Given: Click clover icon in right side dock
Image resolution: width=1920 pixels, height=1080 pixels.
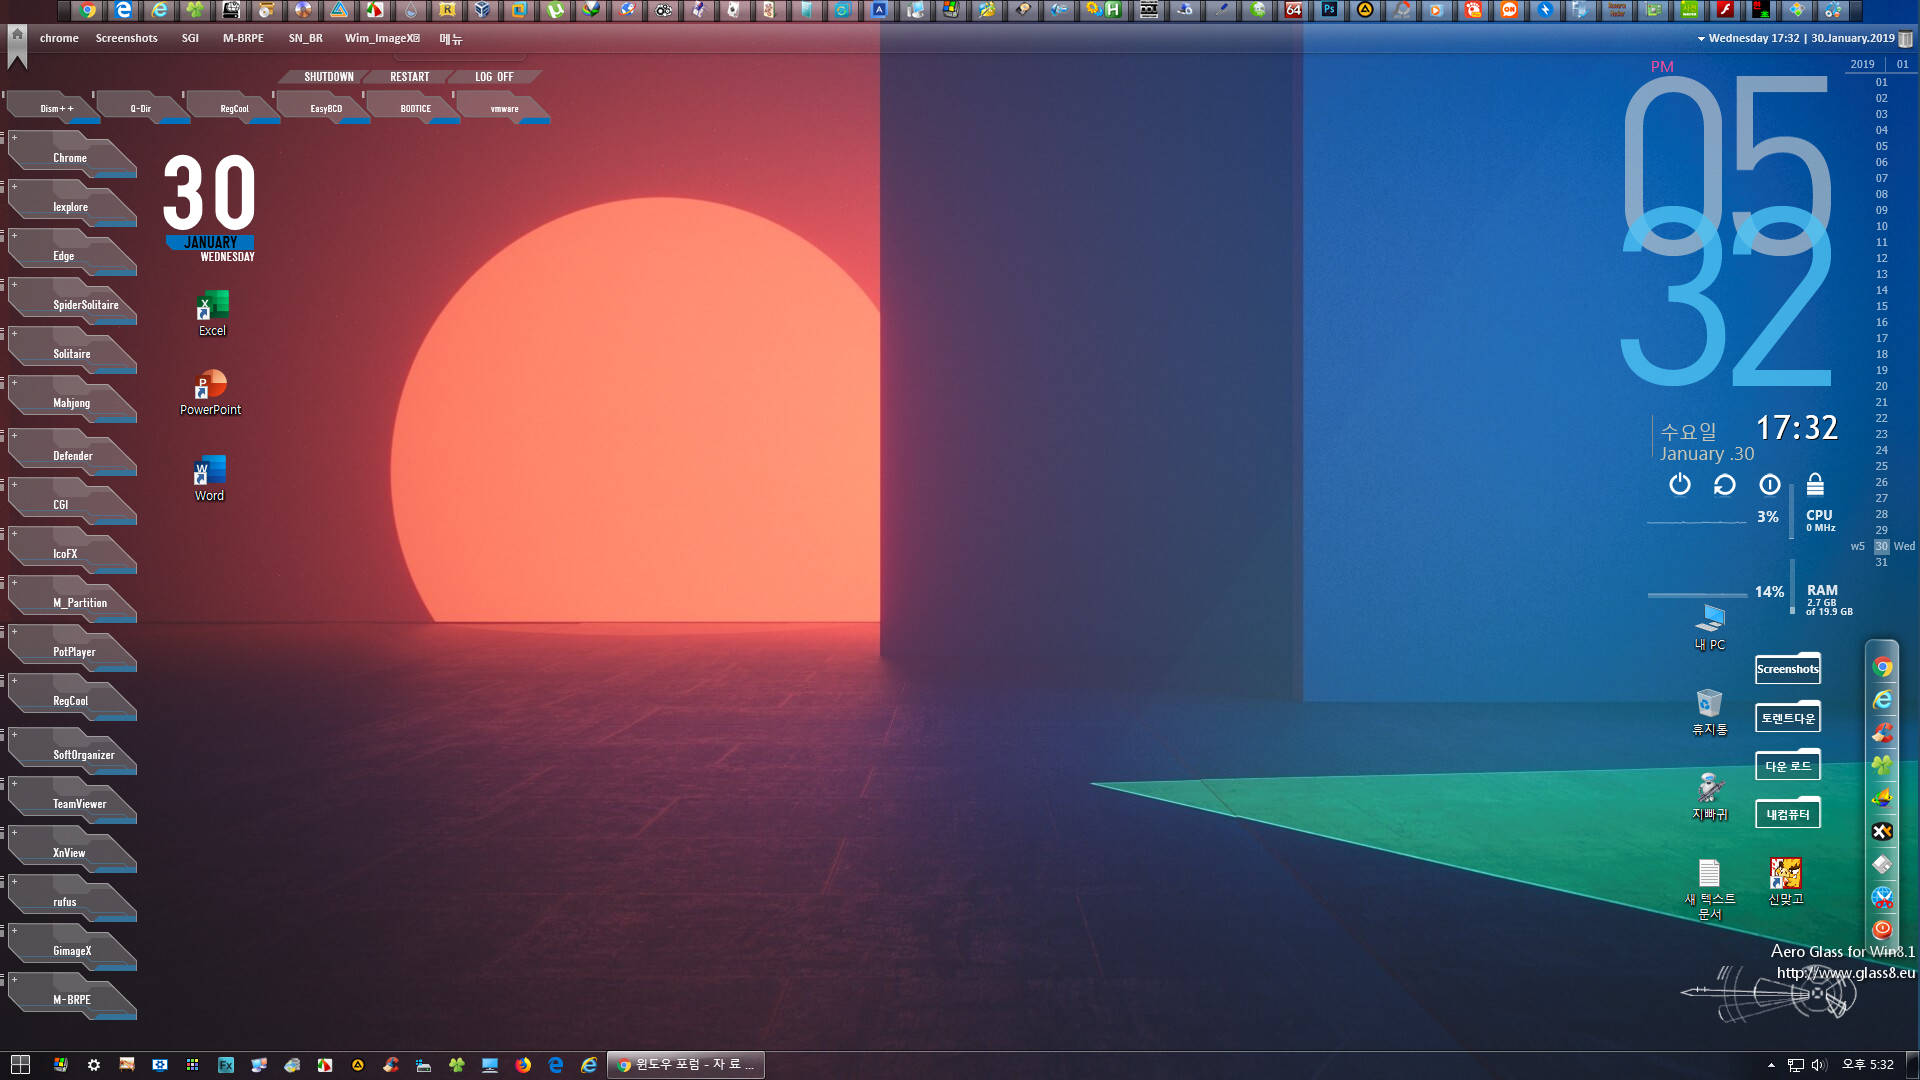Looking at the screenshot, I should click(x=1883, y=765).
